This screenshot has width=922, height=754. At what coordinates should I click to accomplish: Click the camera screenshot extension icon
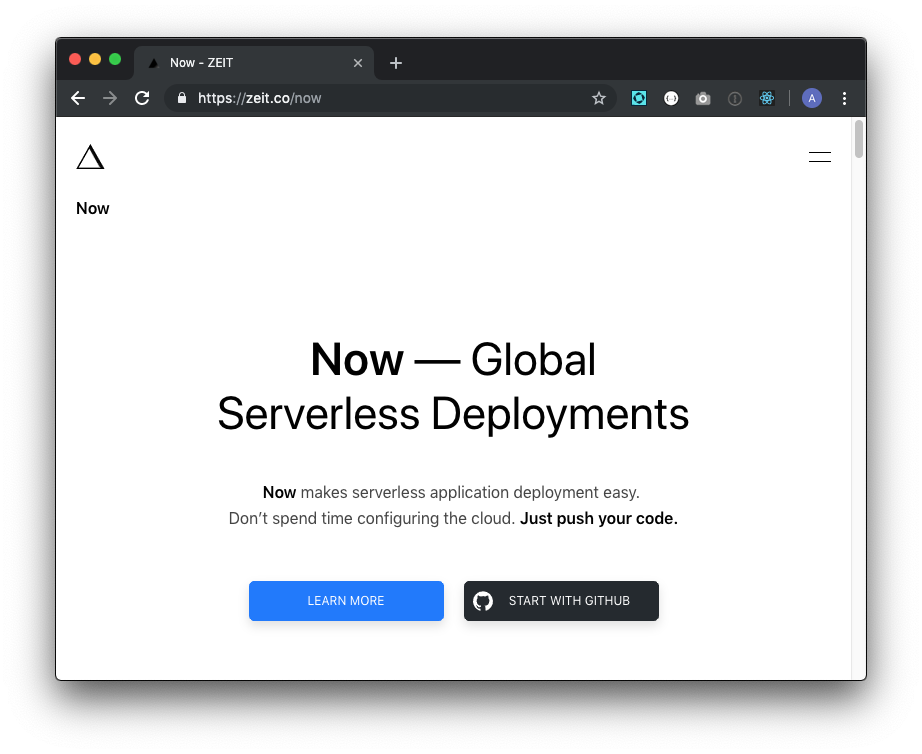point(703,98)
